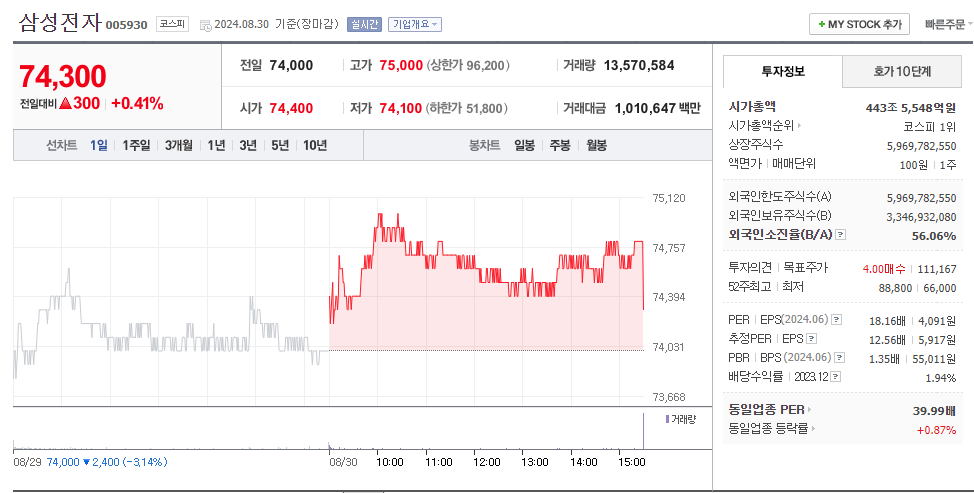Select the 1년 line chart period
Viewport: 974px width, 493px height.
[216, 145]
